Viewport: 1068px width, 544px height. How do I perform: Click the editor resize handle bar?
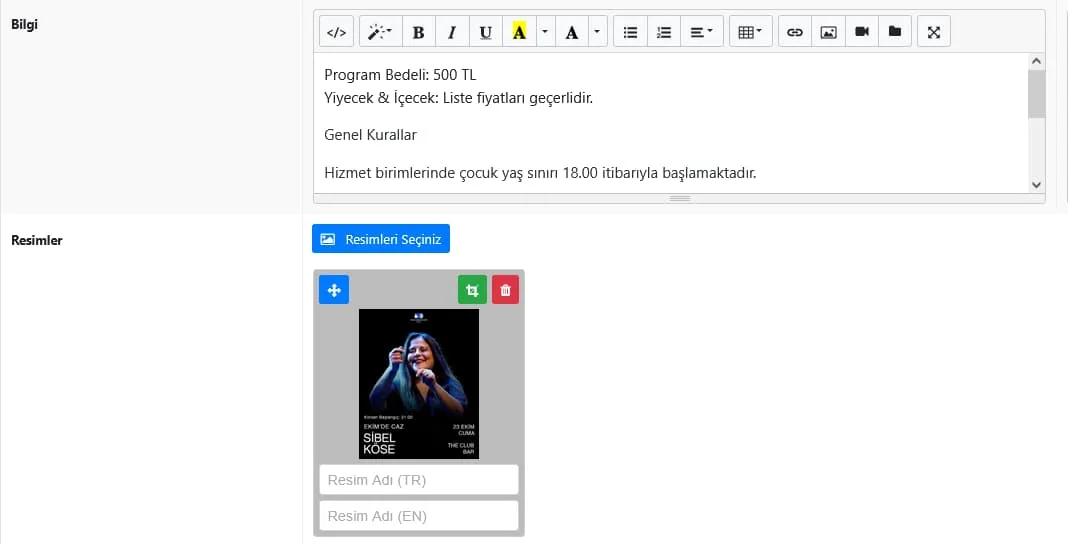click(679, 198)
